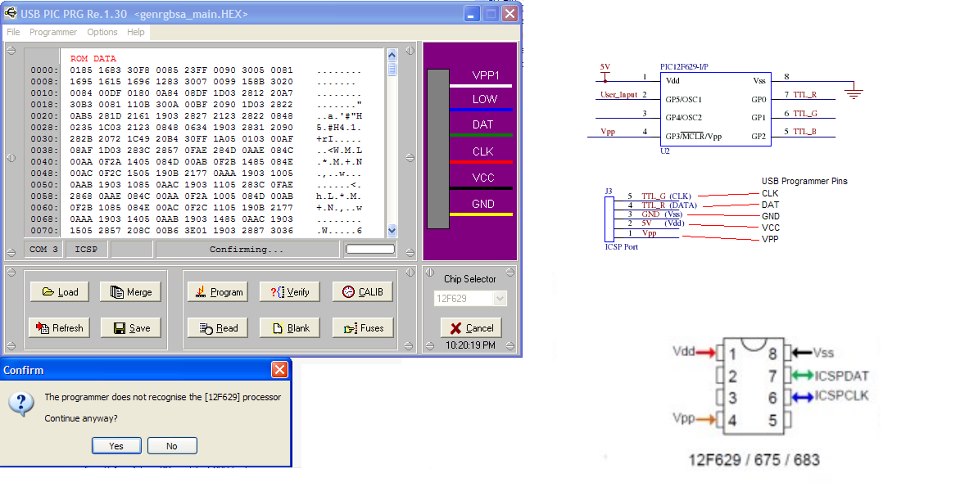Click the blue LOW wire line
960x487 pixels.
pyautogui.click(x=481, y=110)
